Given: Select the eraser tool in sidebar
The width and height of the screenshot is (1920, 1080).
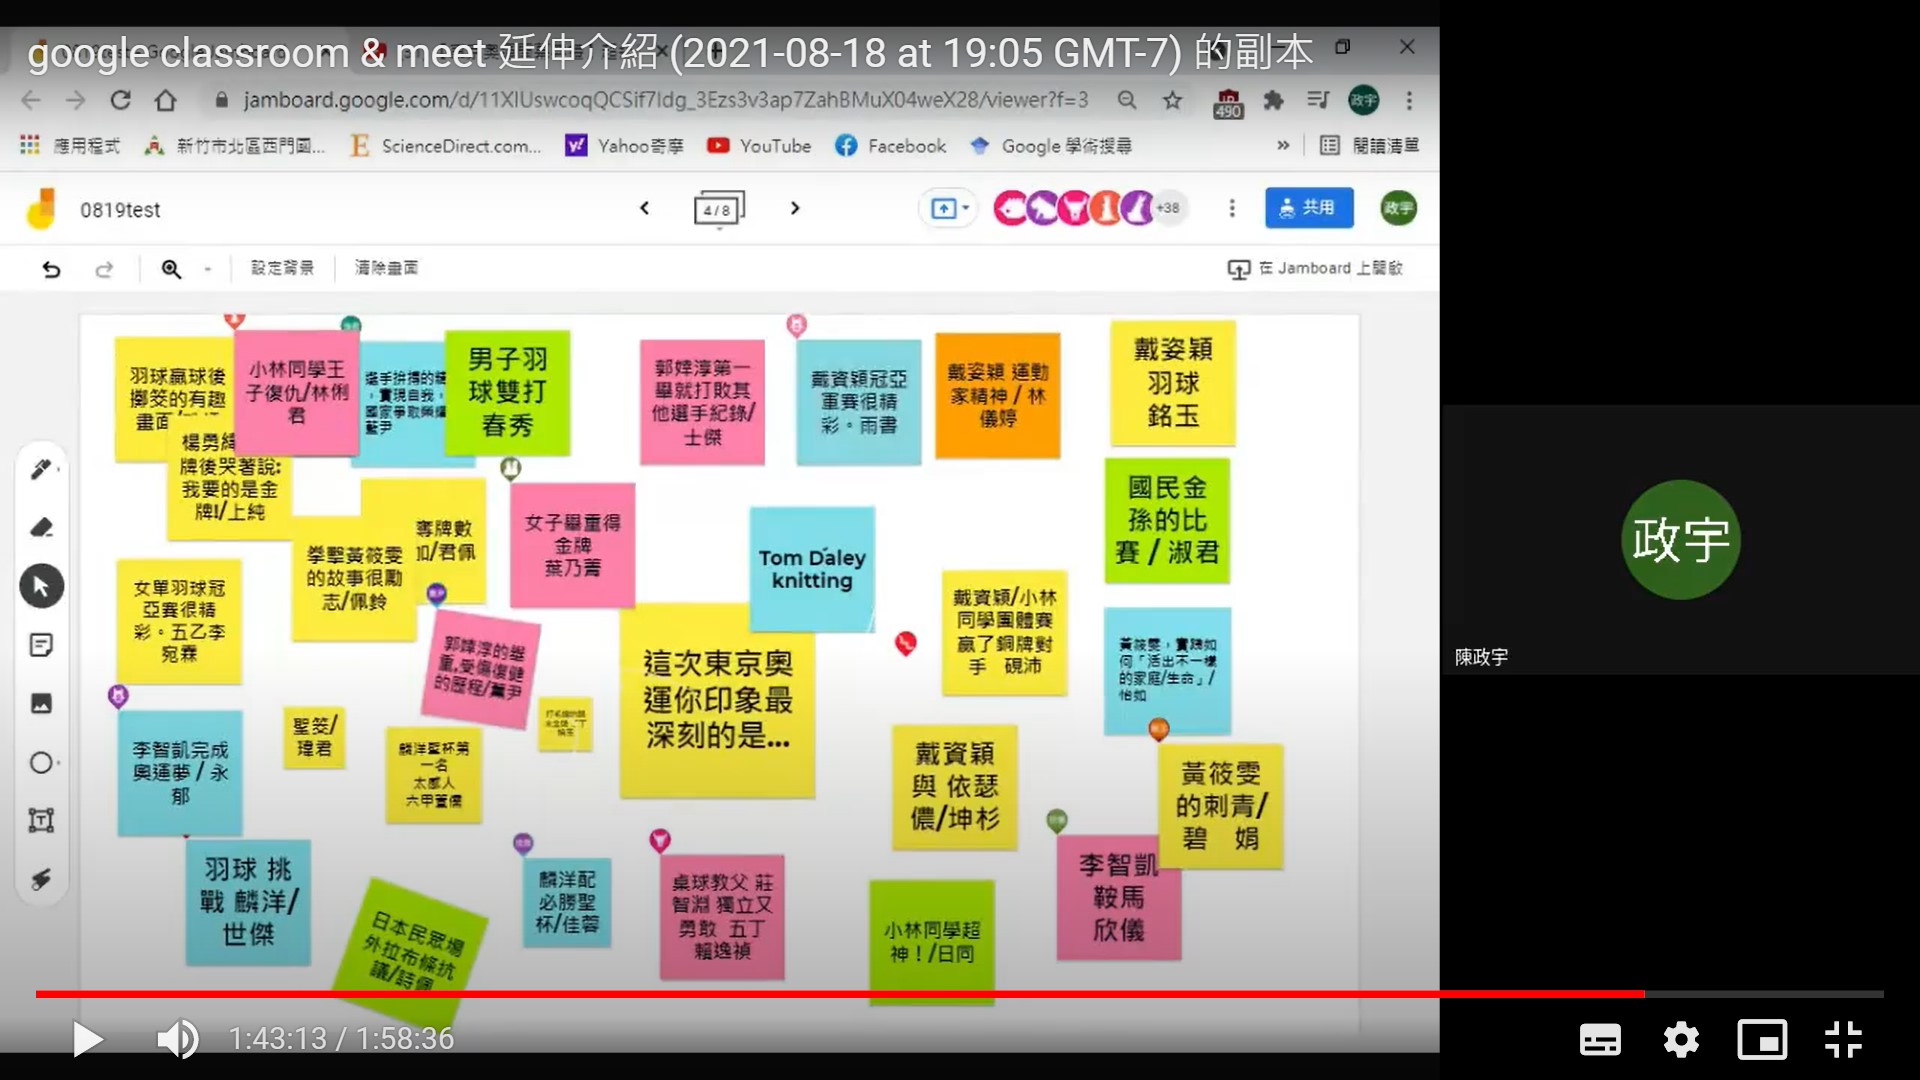Looking at the screenshot, I should point(41,527).
